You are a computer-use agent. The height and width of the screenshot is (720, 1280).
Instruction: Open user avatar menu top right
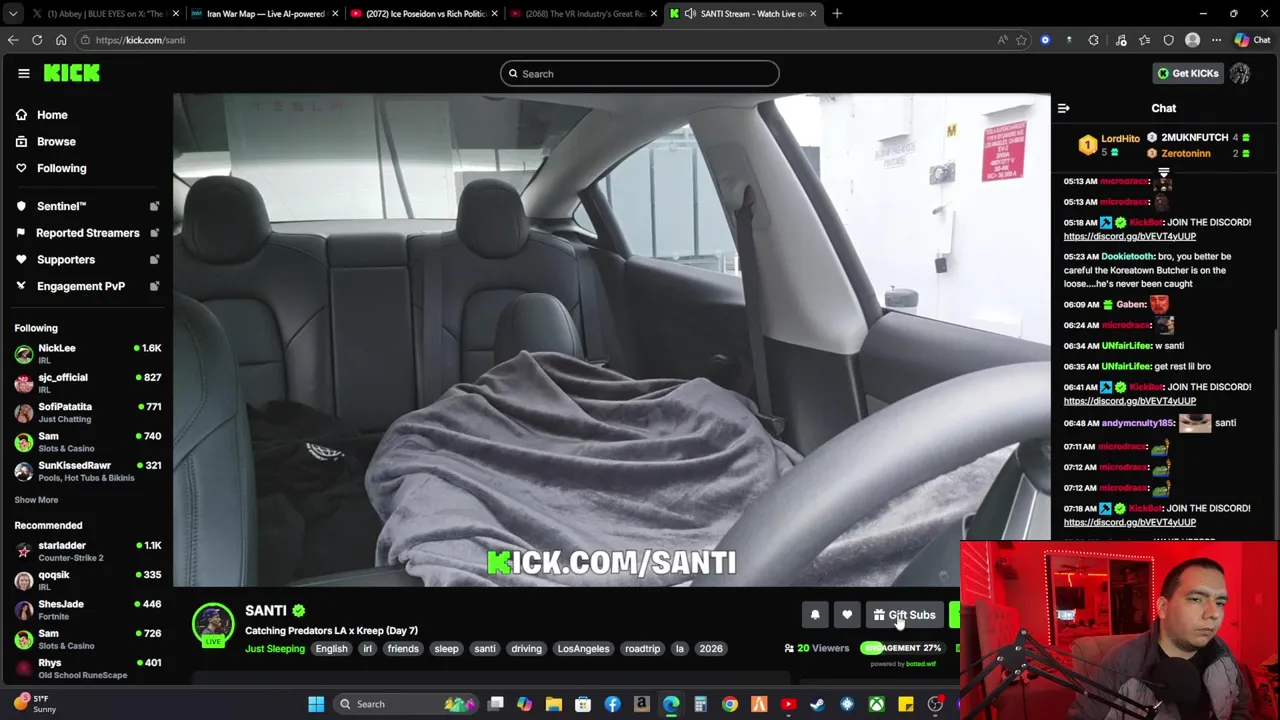pos(1240,73)
